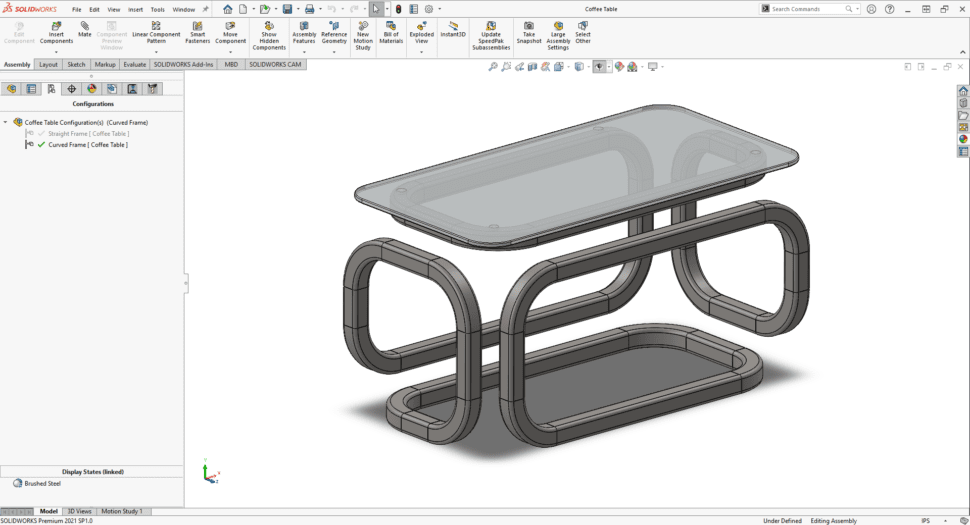Collapse the CommandManager ribbon chevron

pos(963,52)
